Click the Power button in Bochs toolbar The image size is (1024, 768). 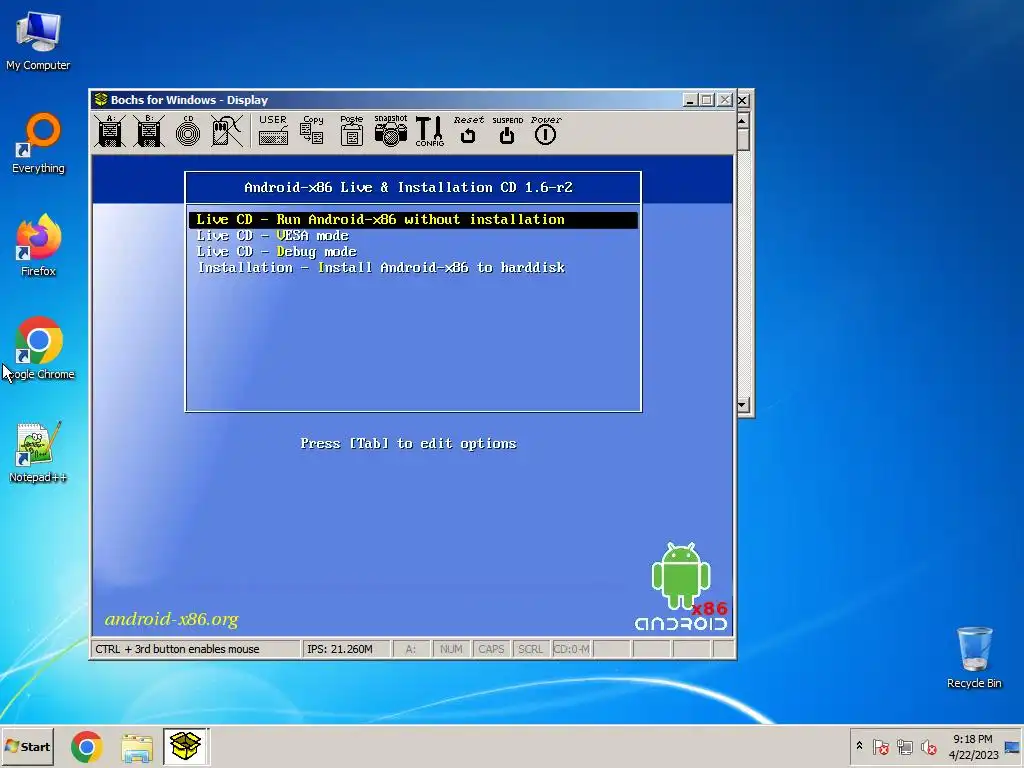[x=546, y=130]
